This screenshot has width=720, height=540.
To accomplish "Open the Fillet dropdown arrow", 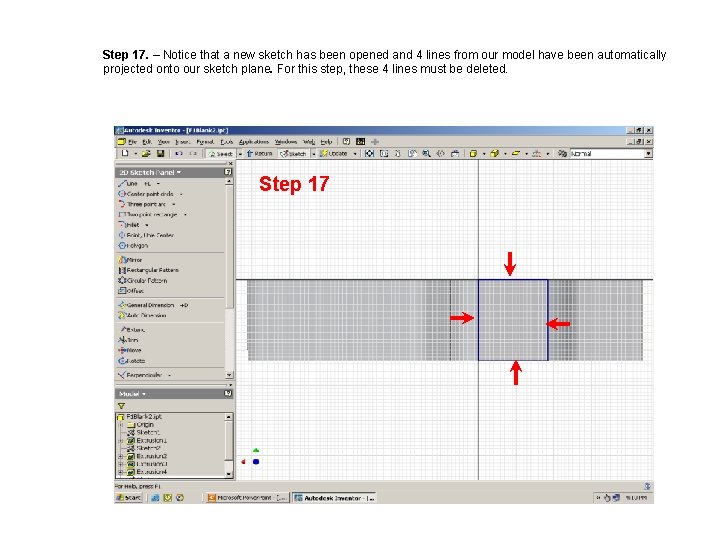I will [x=146, y=225].
